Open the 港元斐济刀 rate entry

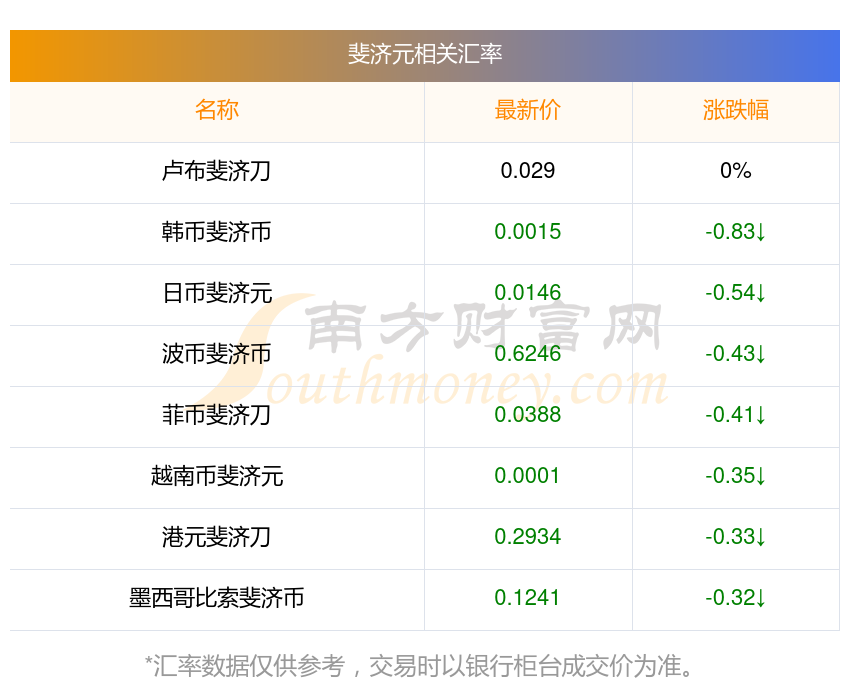coord(217,537)
